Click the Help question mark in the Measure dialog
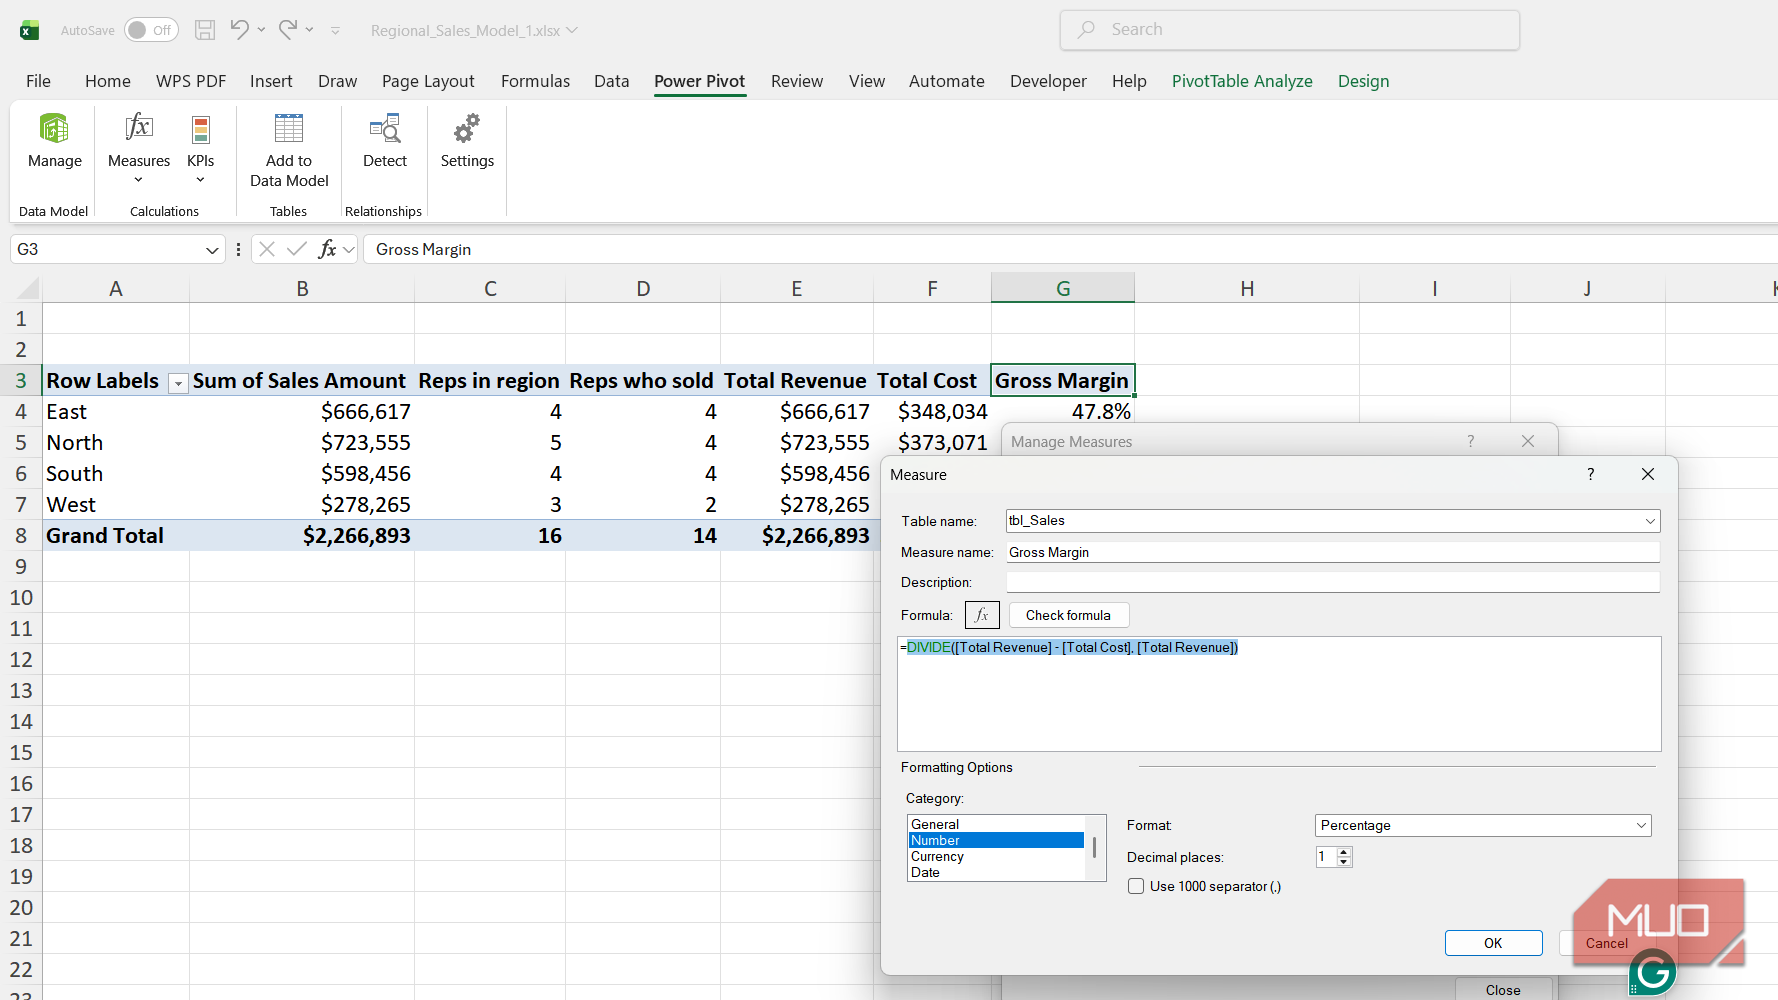 tap(1591, 474)
